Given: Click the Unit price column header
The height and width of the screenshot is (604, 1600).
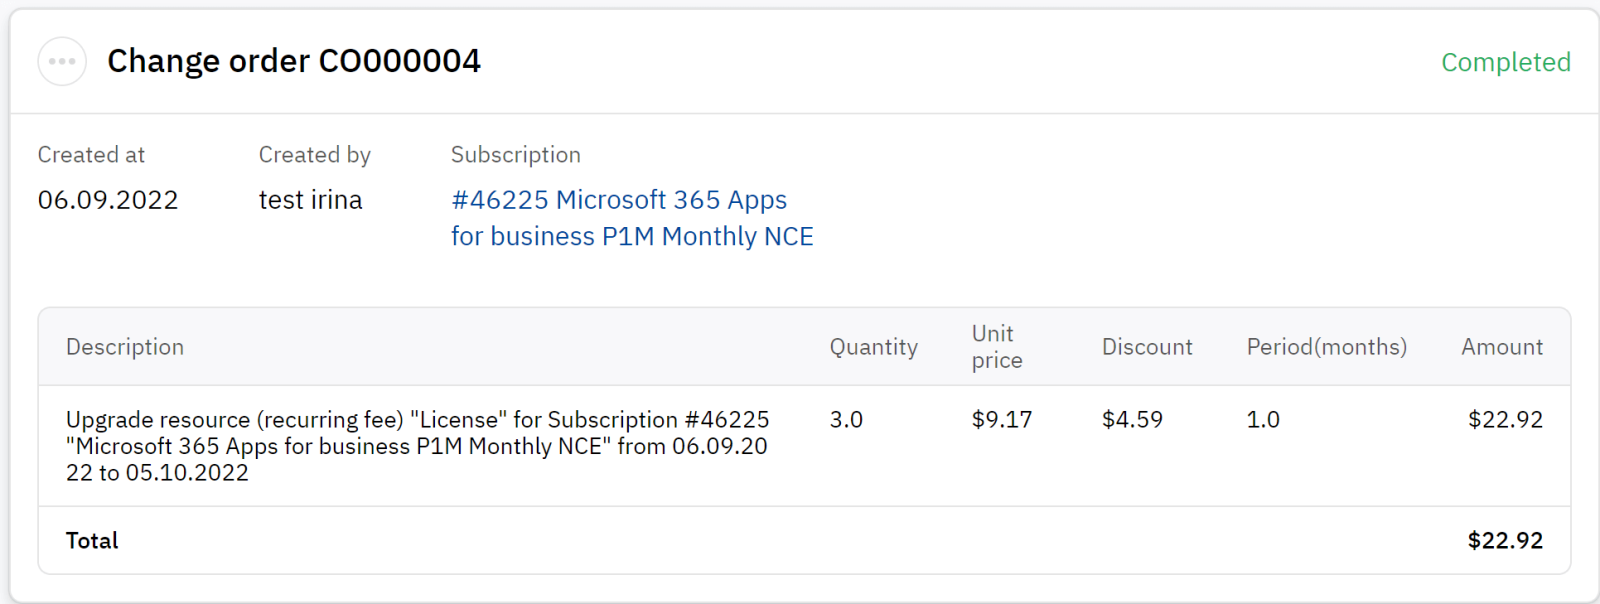Looking at the screenshot, I should coord(996,347).
